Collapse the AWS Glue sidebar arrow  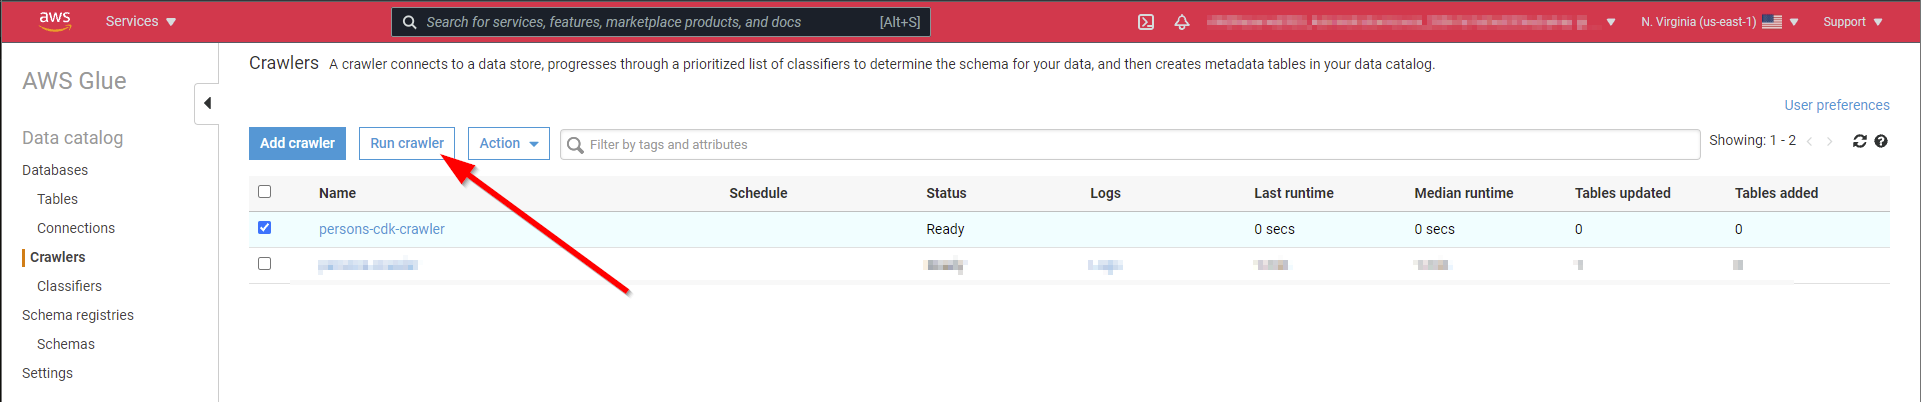click(x=207, y=103)
